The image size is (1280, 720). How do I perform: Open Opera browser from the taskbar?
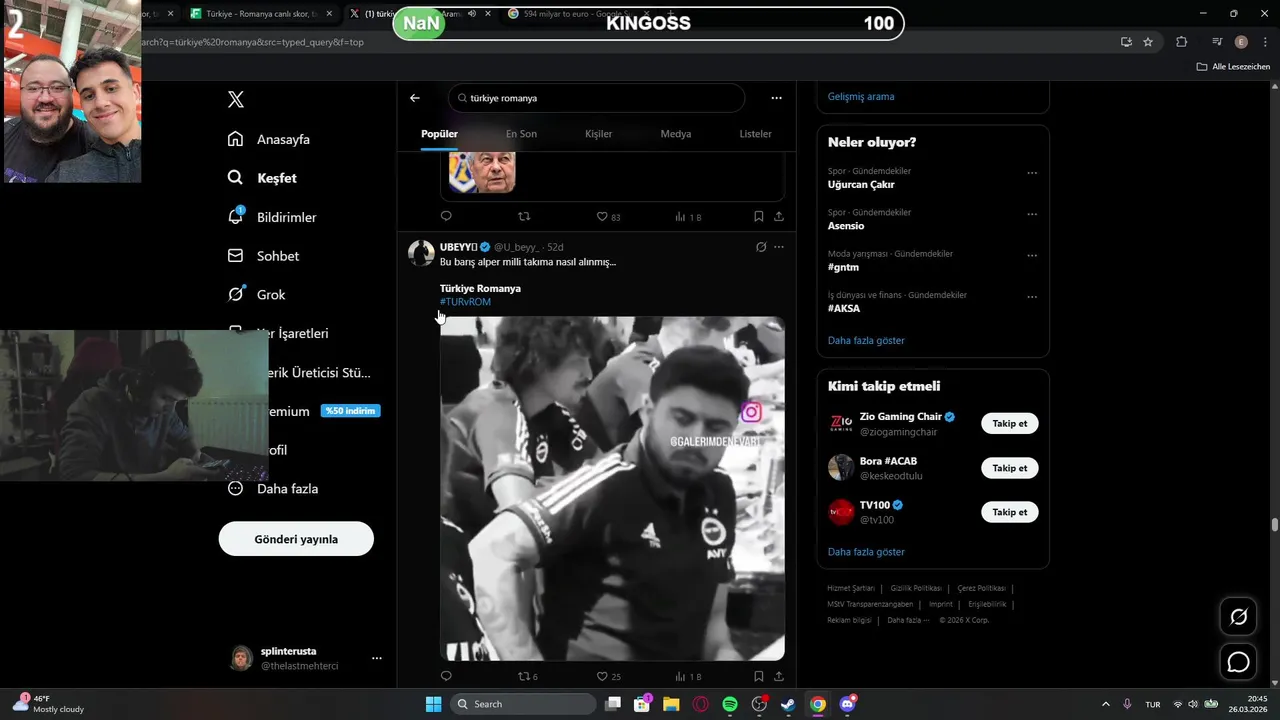(701, 704)
